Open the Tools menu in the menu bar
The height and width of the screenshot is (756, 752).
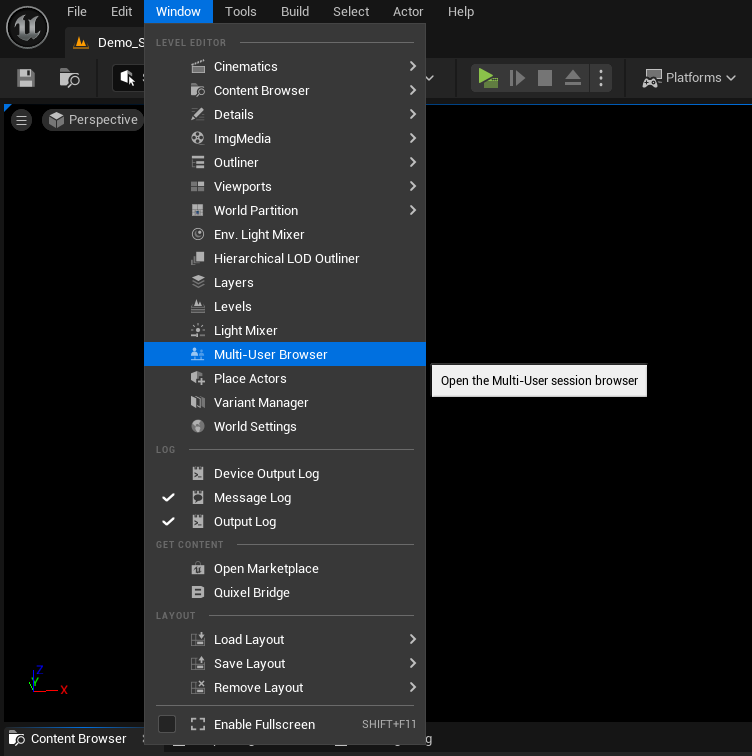tap(240, 12)
